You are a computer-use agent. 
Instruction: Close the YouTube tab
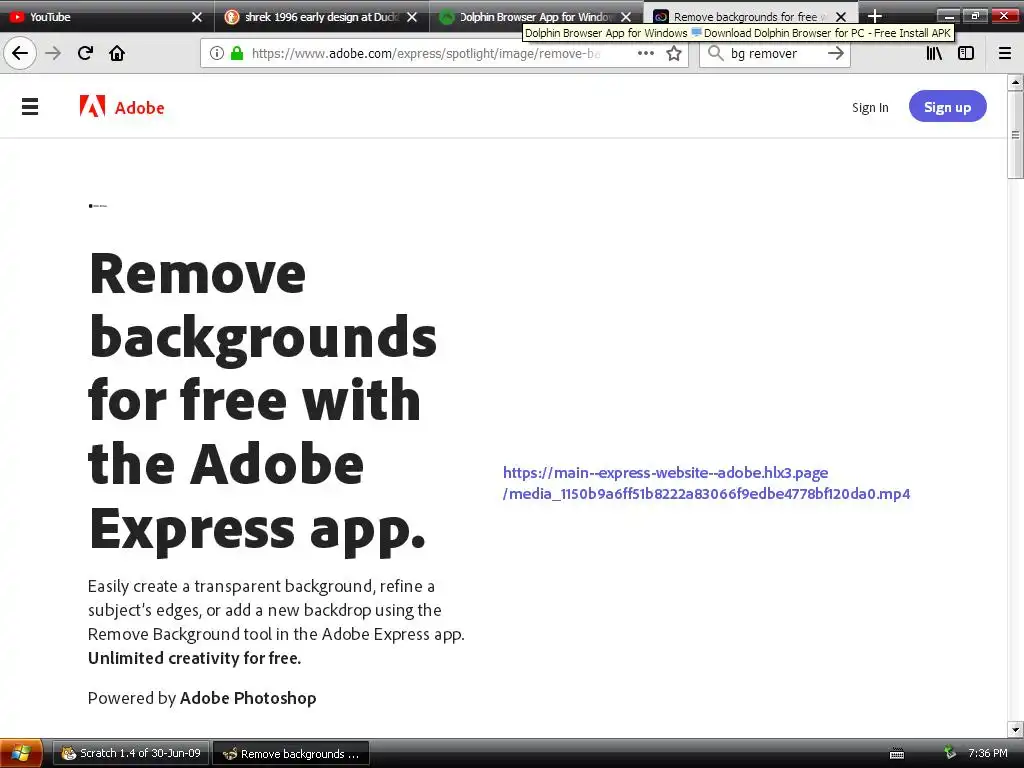(197, 17)
